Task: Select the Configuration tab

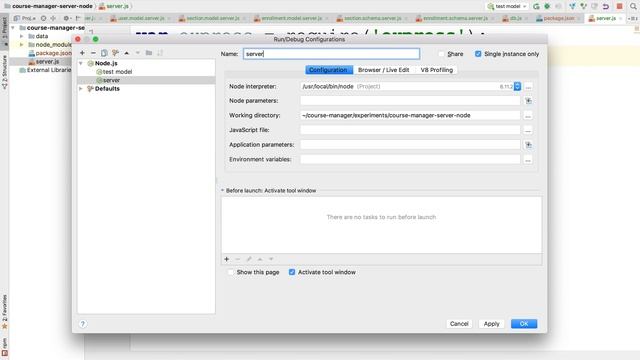Action: tap(328, 70)
